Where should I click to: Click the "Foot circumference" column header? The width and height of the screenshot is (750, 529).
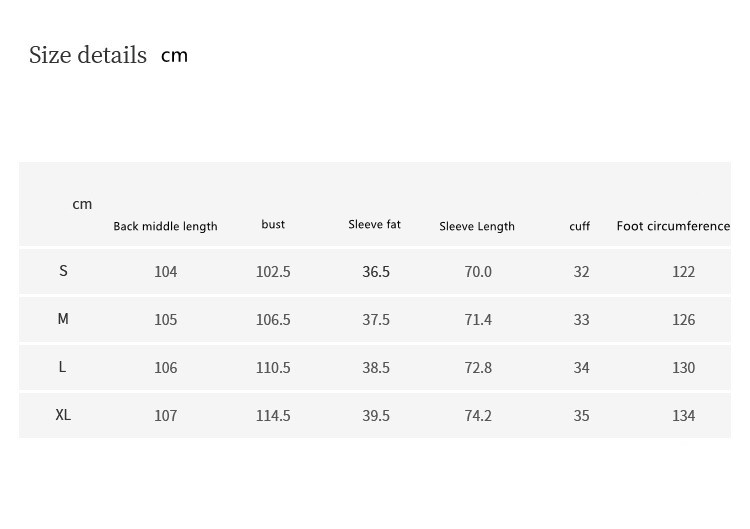(673, 226)
